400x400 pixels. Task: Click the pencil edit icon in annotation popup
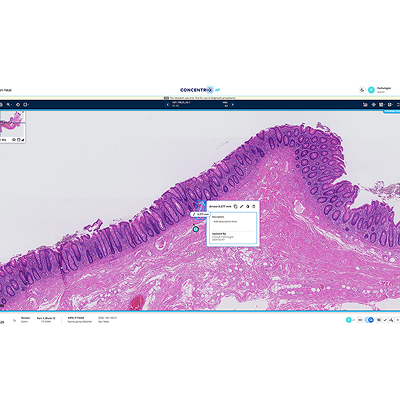[x=242, y=206]
